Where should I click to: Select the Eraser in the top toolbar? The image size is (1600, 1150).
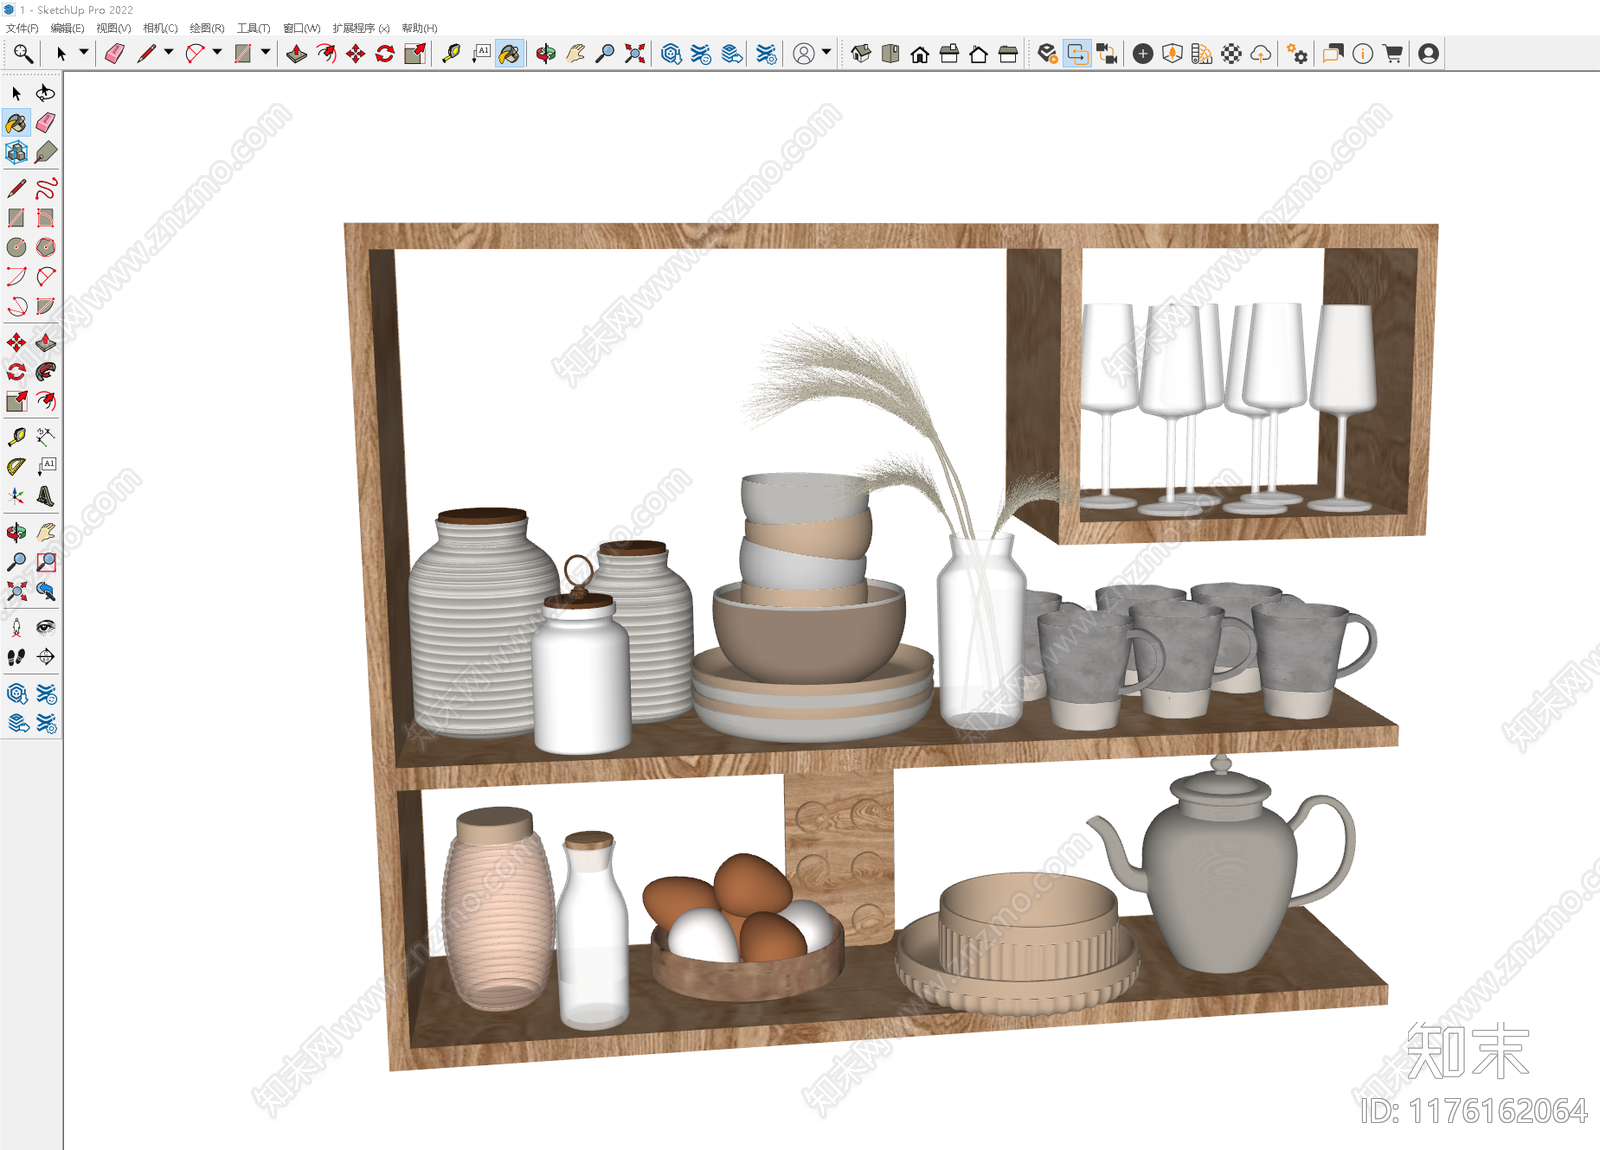click(x=114, y=54)
